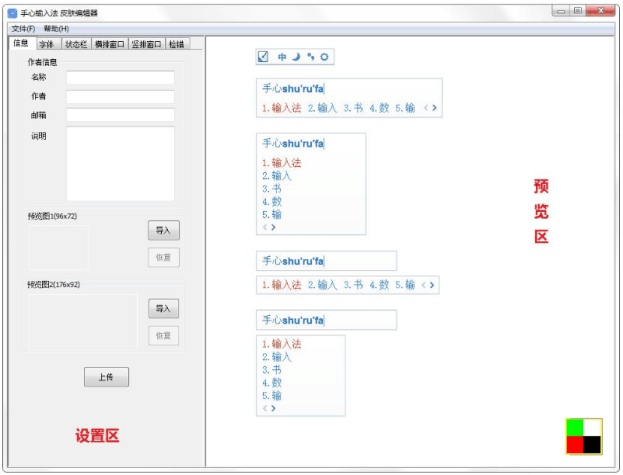The image size is (623, 475).
Task: Click previous-page arrow in split horizontal candidate bar
Action: (424, 285)
